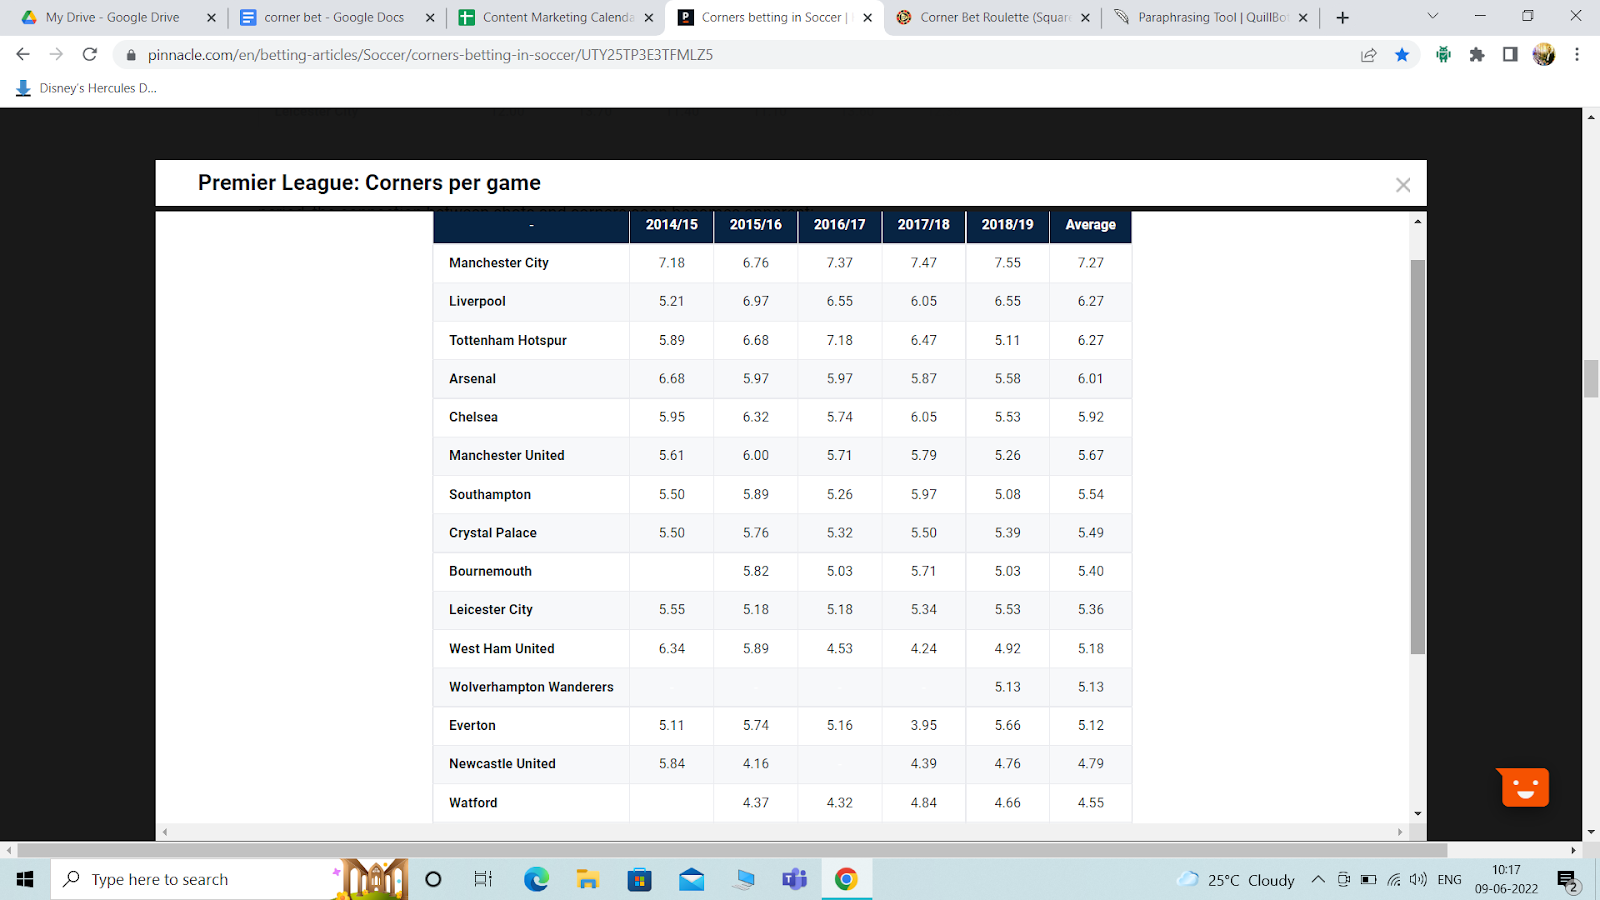
Task: Open tab search dropdown arrow
Action: [x=1432, y=16]
